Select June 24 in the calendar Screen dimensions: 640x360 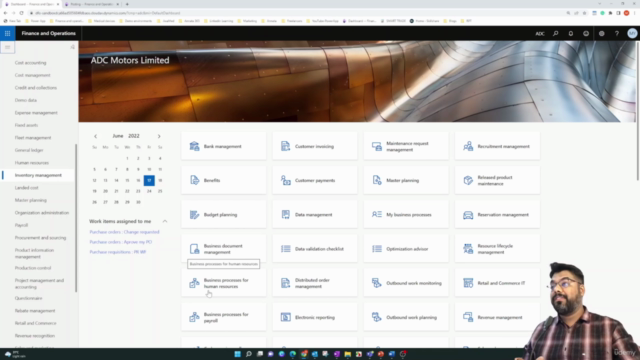(x=149, y=191)
